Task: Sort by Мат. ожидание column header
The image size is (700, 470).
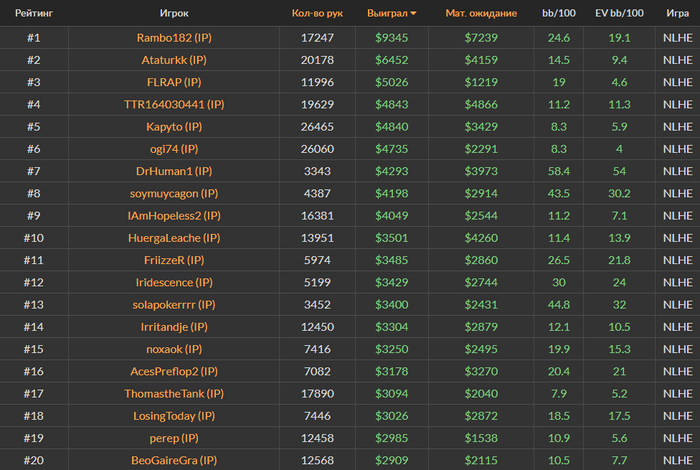Action: 480,14
